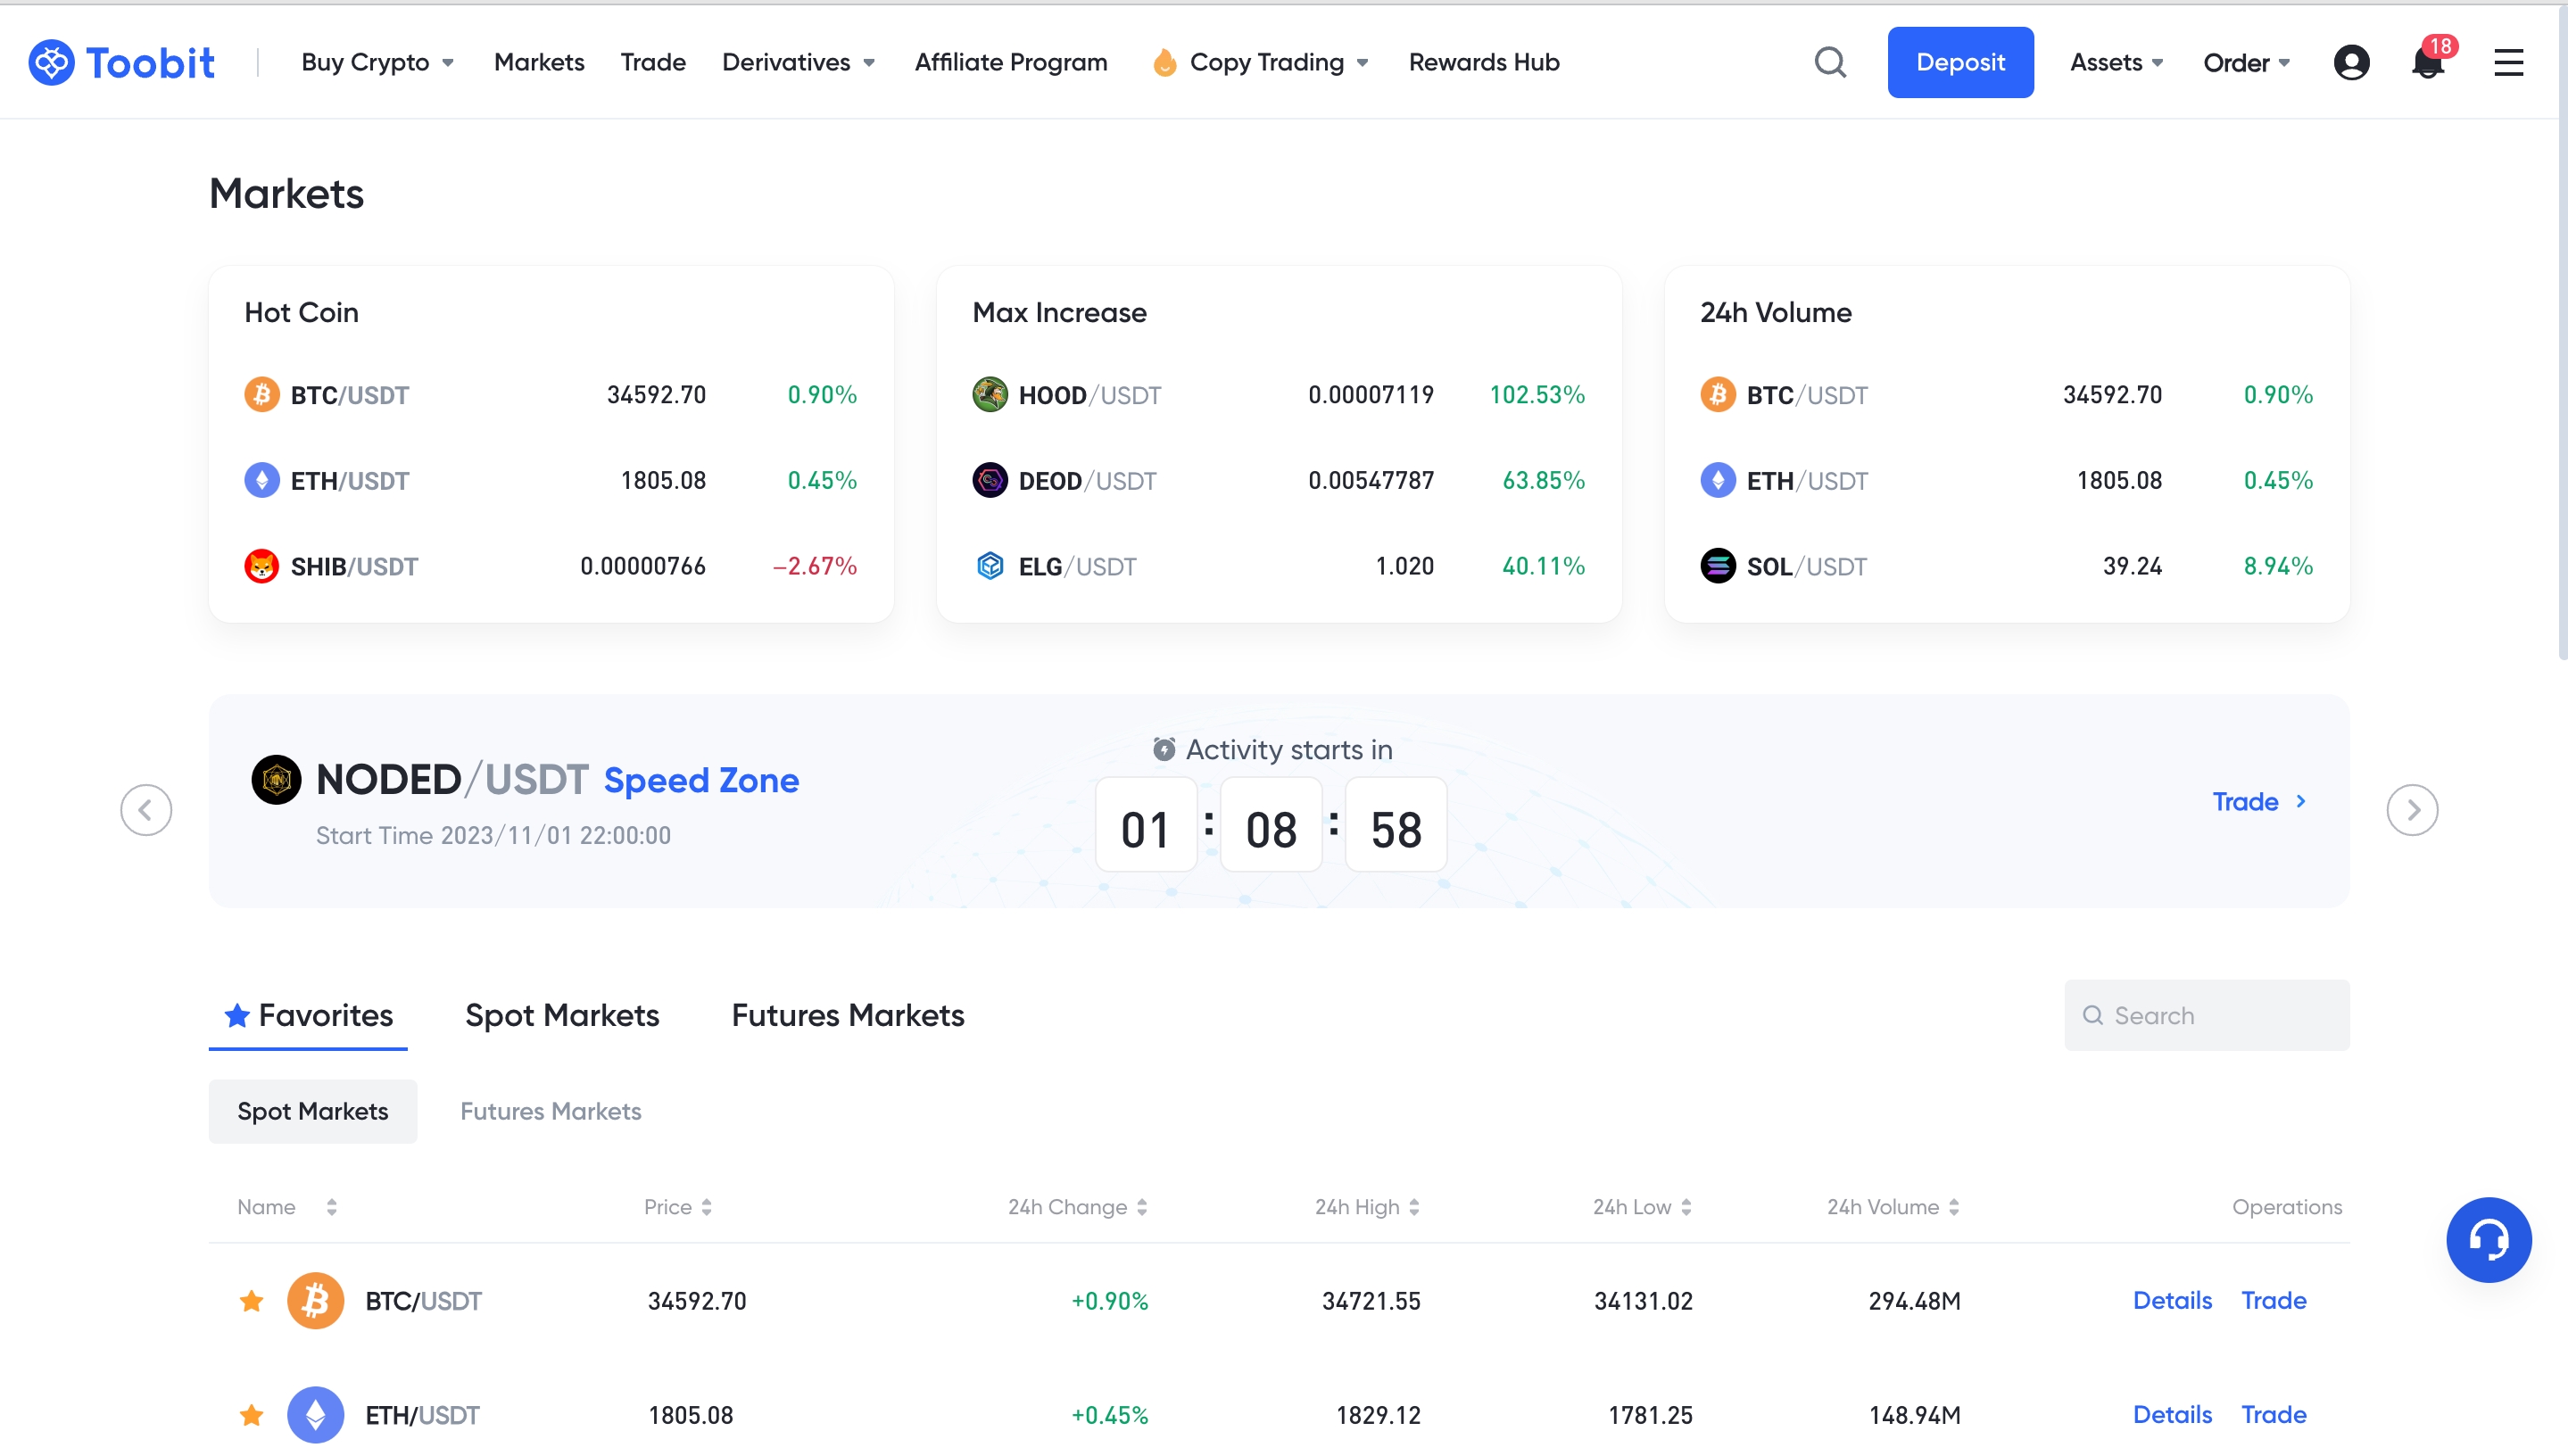Click BTC coin icon in 24h Volume card
Image resolution: width=2568 pixels, height=1456 pixels.
point(1718,394)
